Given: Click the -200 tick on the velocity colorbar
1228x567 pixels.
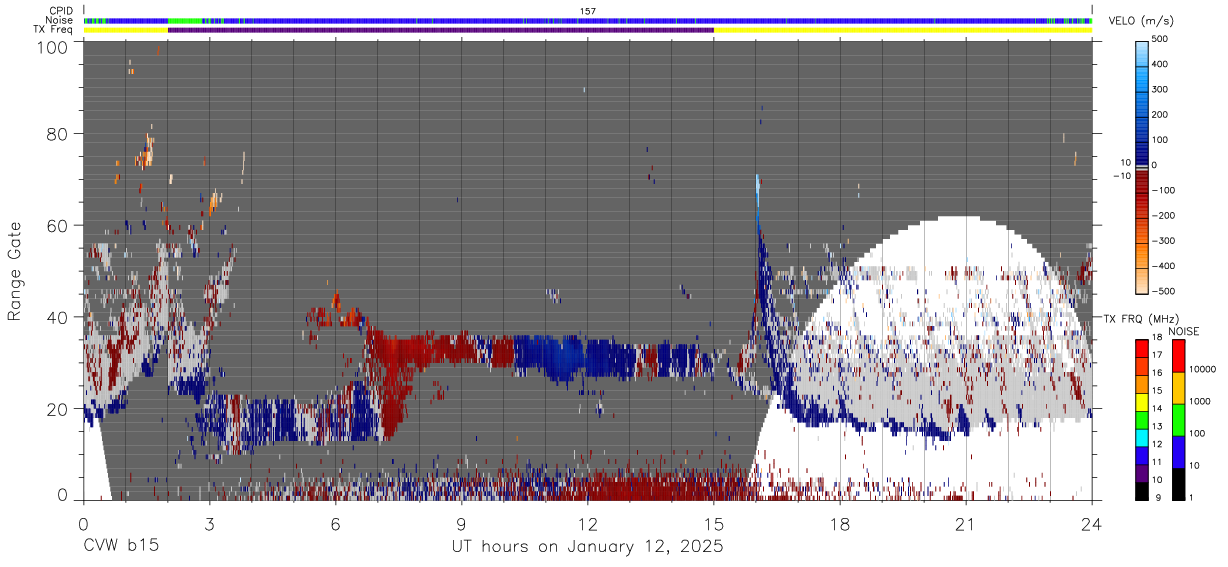Looking at the screenshot, I should [1163, 216].
